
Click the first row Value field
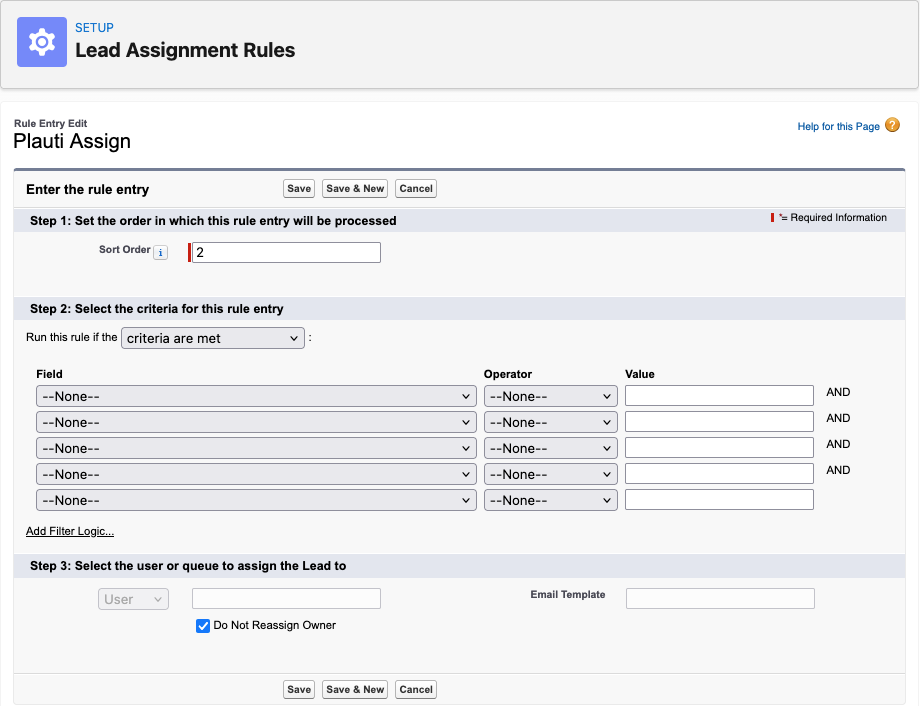719,396
